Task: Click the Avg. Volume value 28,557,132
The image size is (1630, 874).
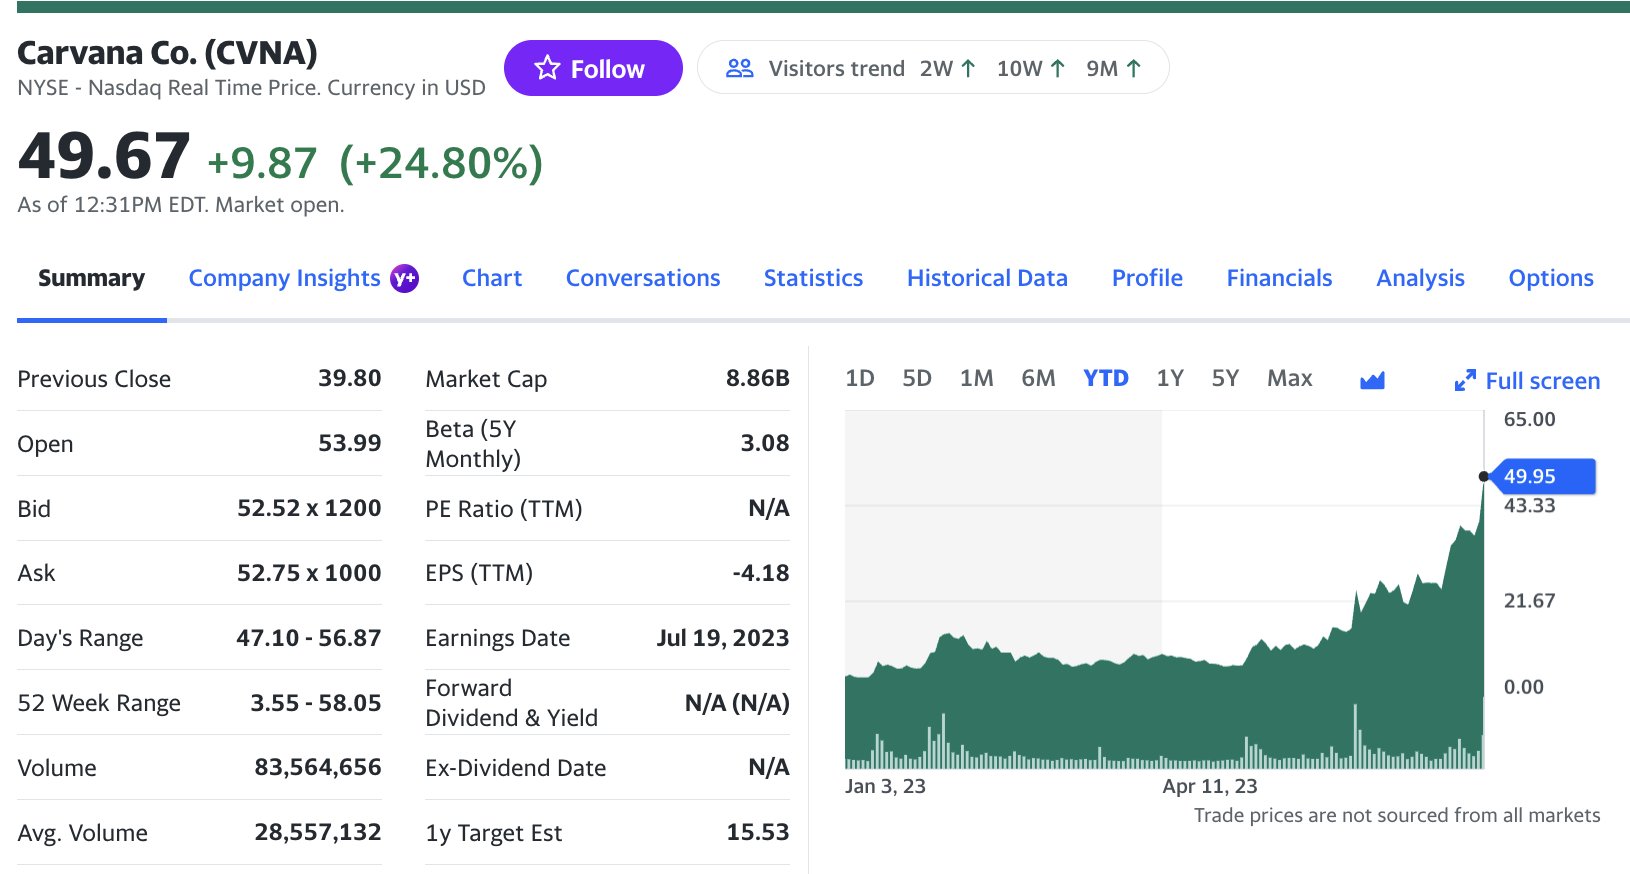Action: pos(318,832)
